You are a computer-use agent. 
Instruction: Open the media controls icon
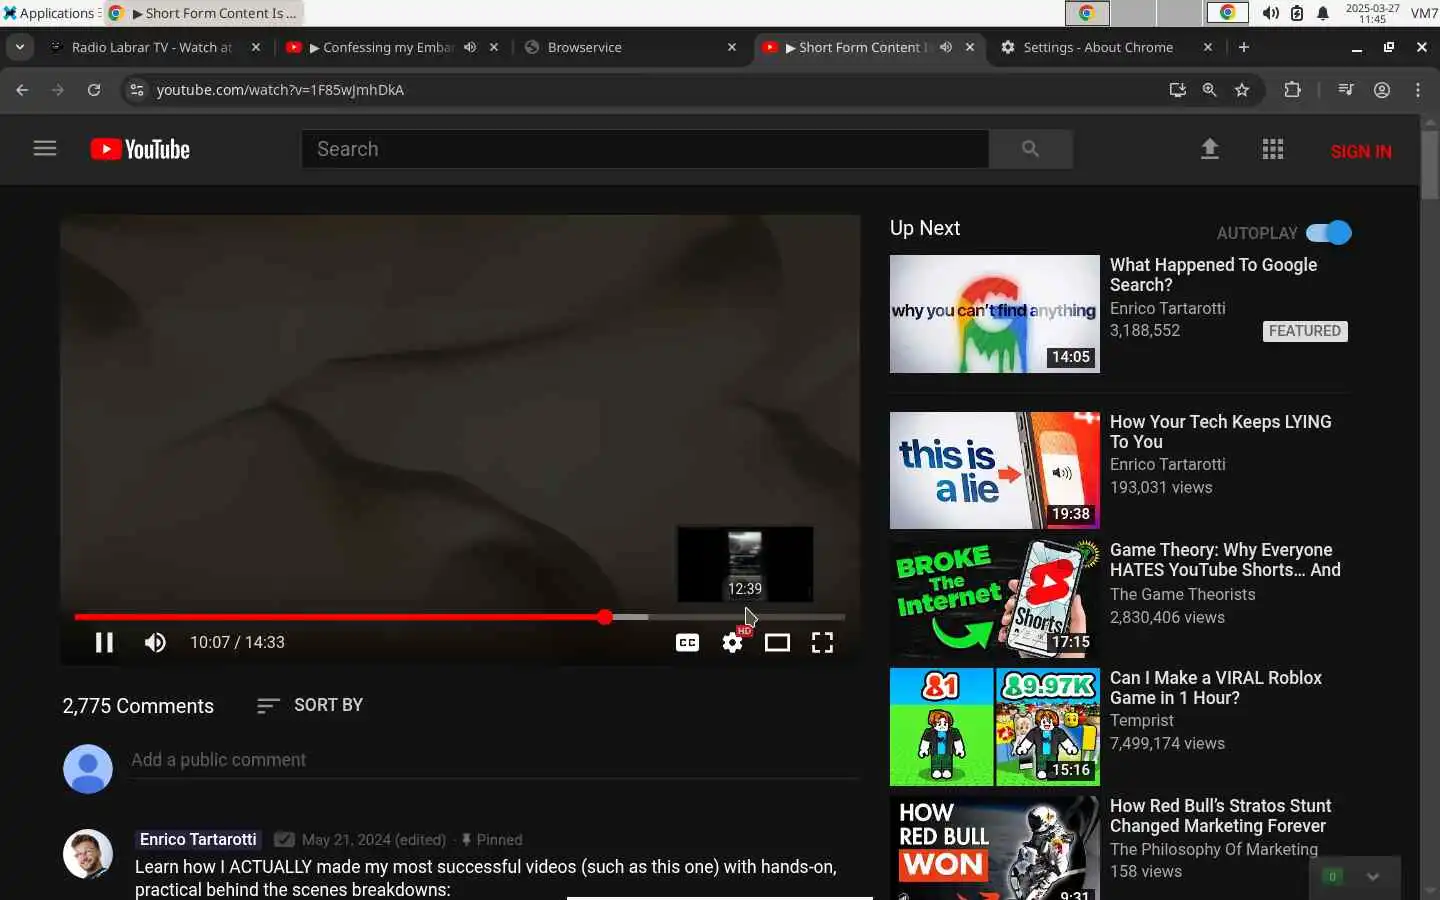(x=1346, y=90)
